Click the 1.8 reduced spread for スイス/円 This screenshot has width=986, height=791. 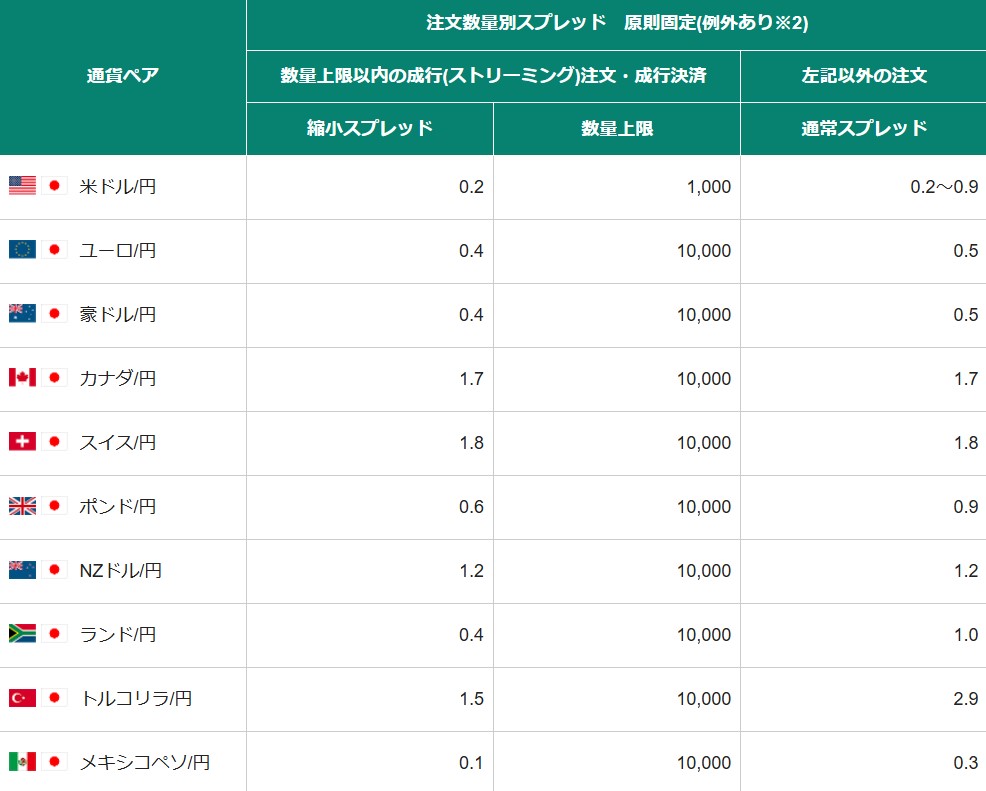click(472, 443)
